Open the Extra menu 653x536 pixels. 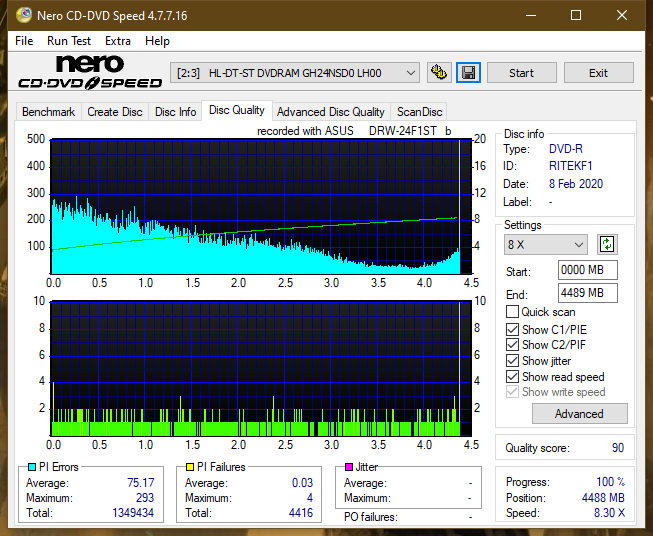tap(118, 41)
